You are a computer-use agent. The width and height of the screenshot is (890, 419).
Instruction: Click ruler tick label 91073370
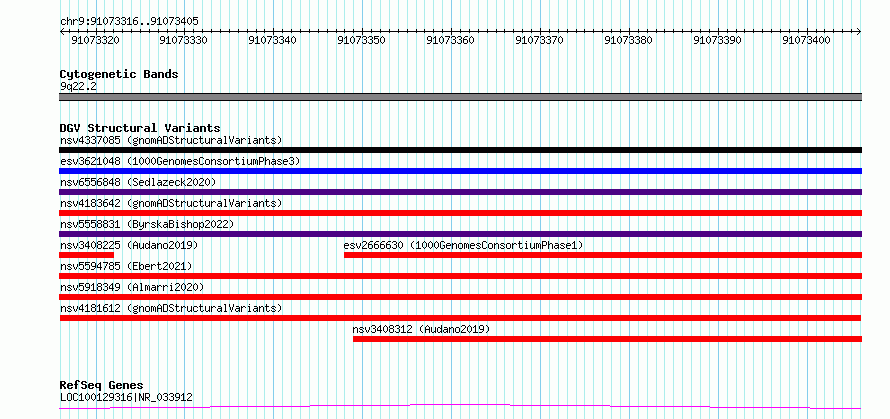[539, 40]
